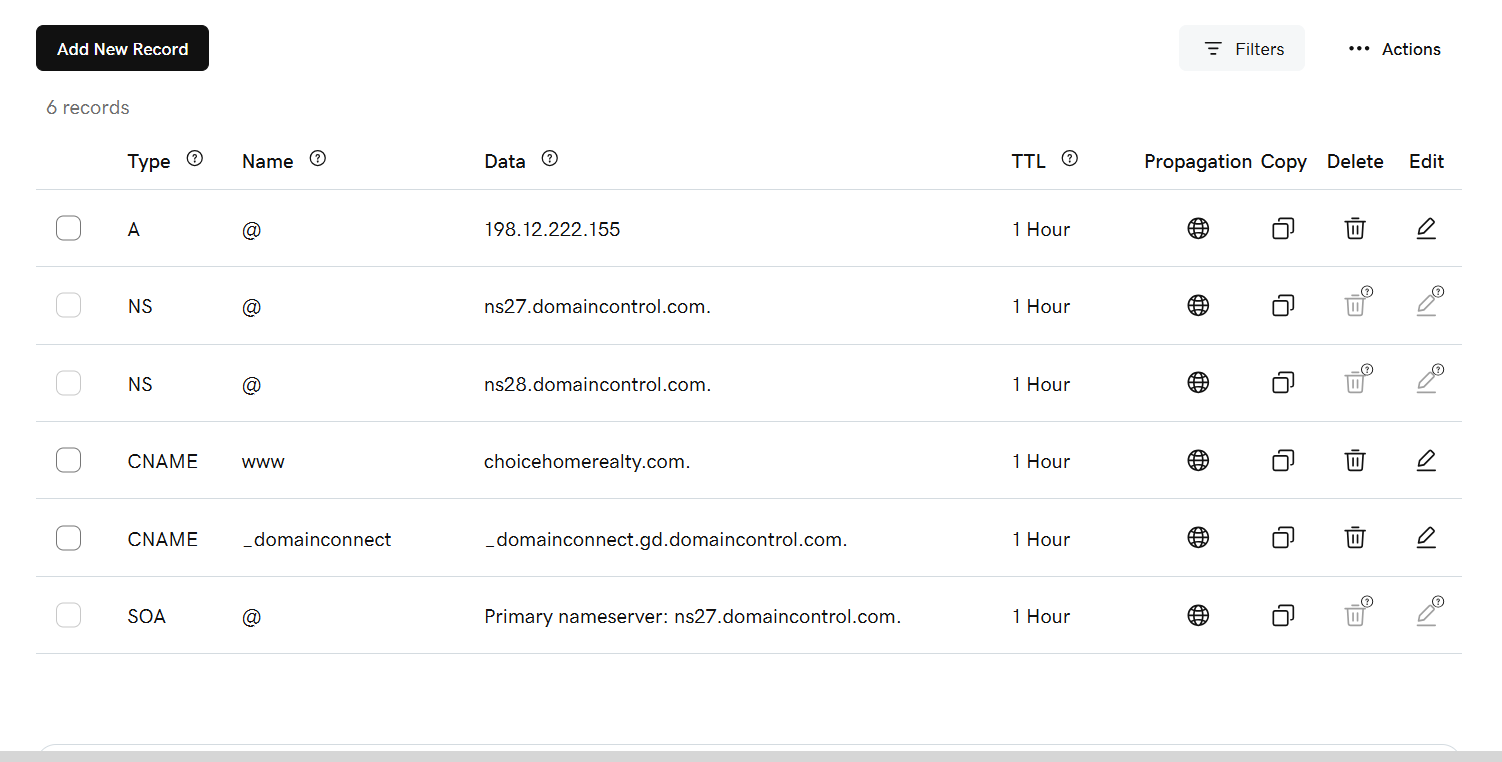
Task: Edit the www CNAME record
Action: 1426,461
